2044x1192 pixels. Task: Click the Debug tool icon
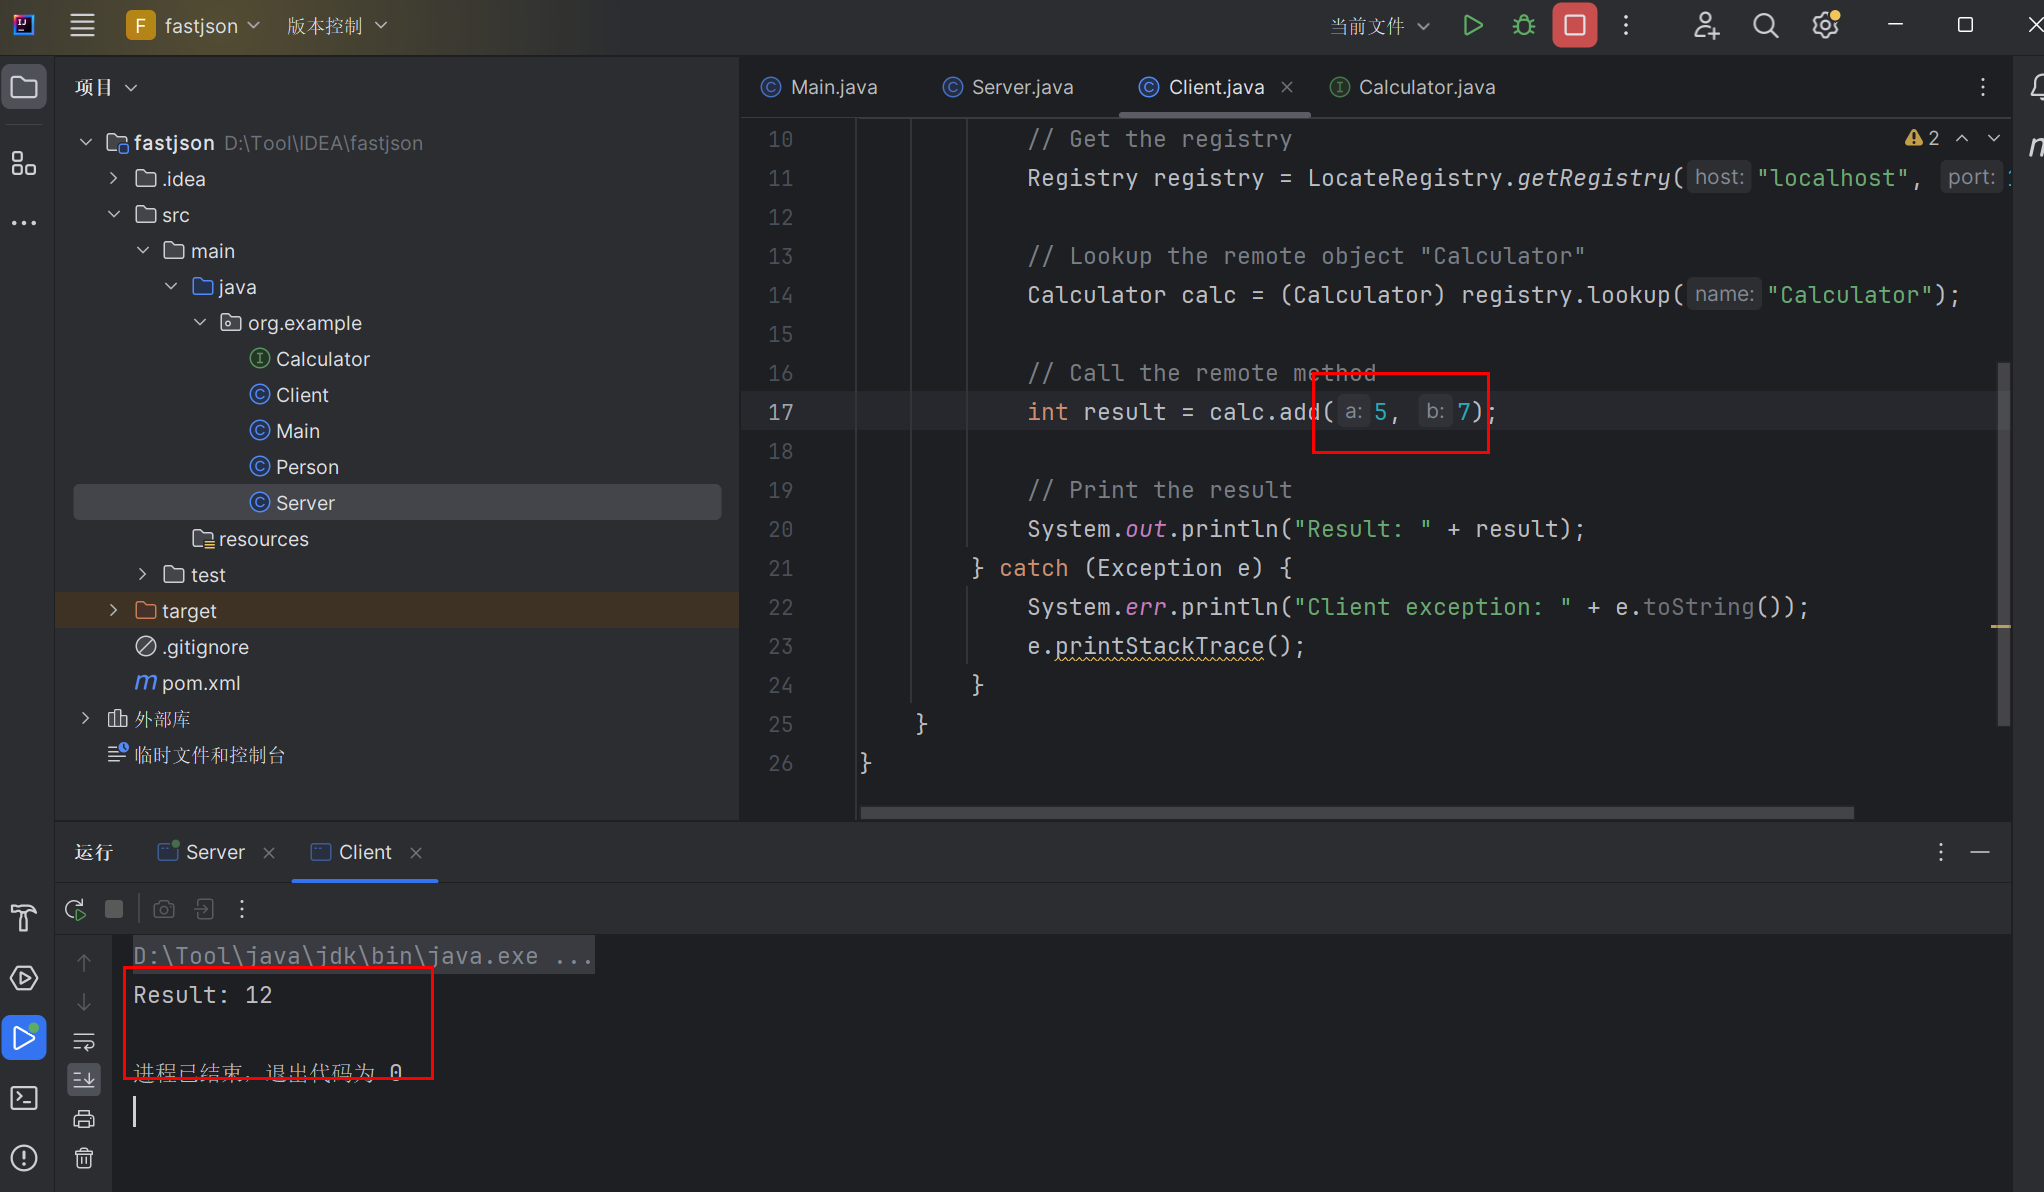pyautogui.click(x=1523, y=26)
